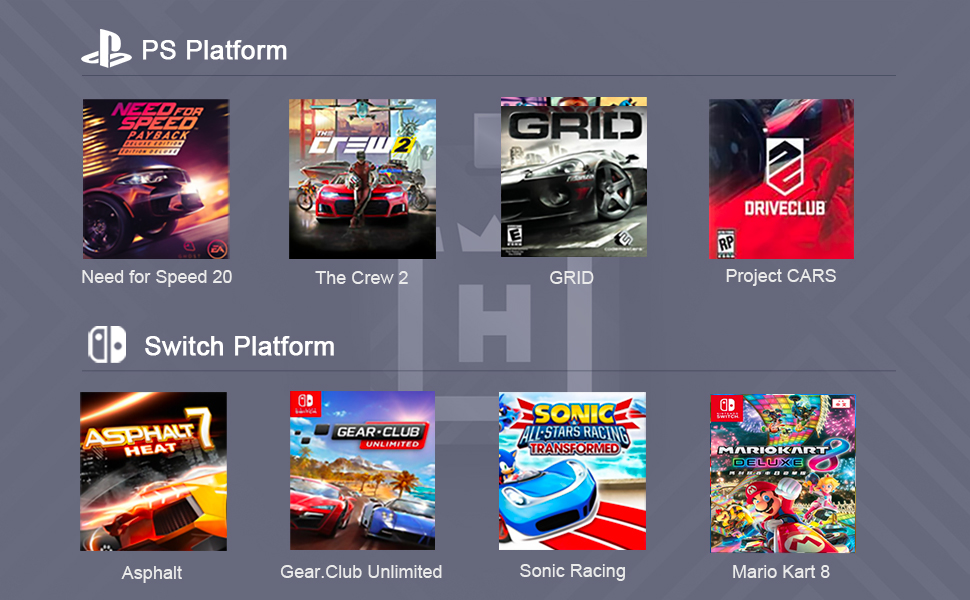Click the PS Platform heading
This screenshot has height=600, width=970.
pos(214,50)
